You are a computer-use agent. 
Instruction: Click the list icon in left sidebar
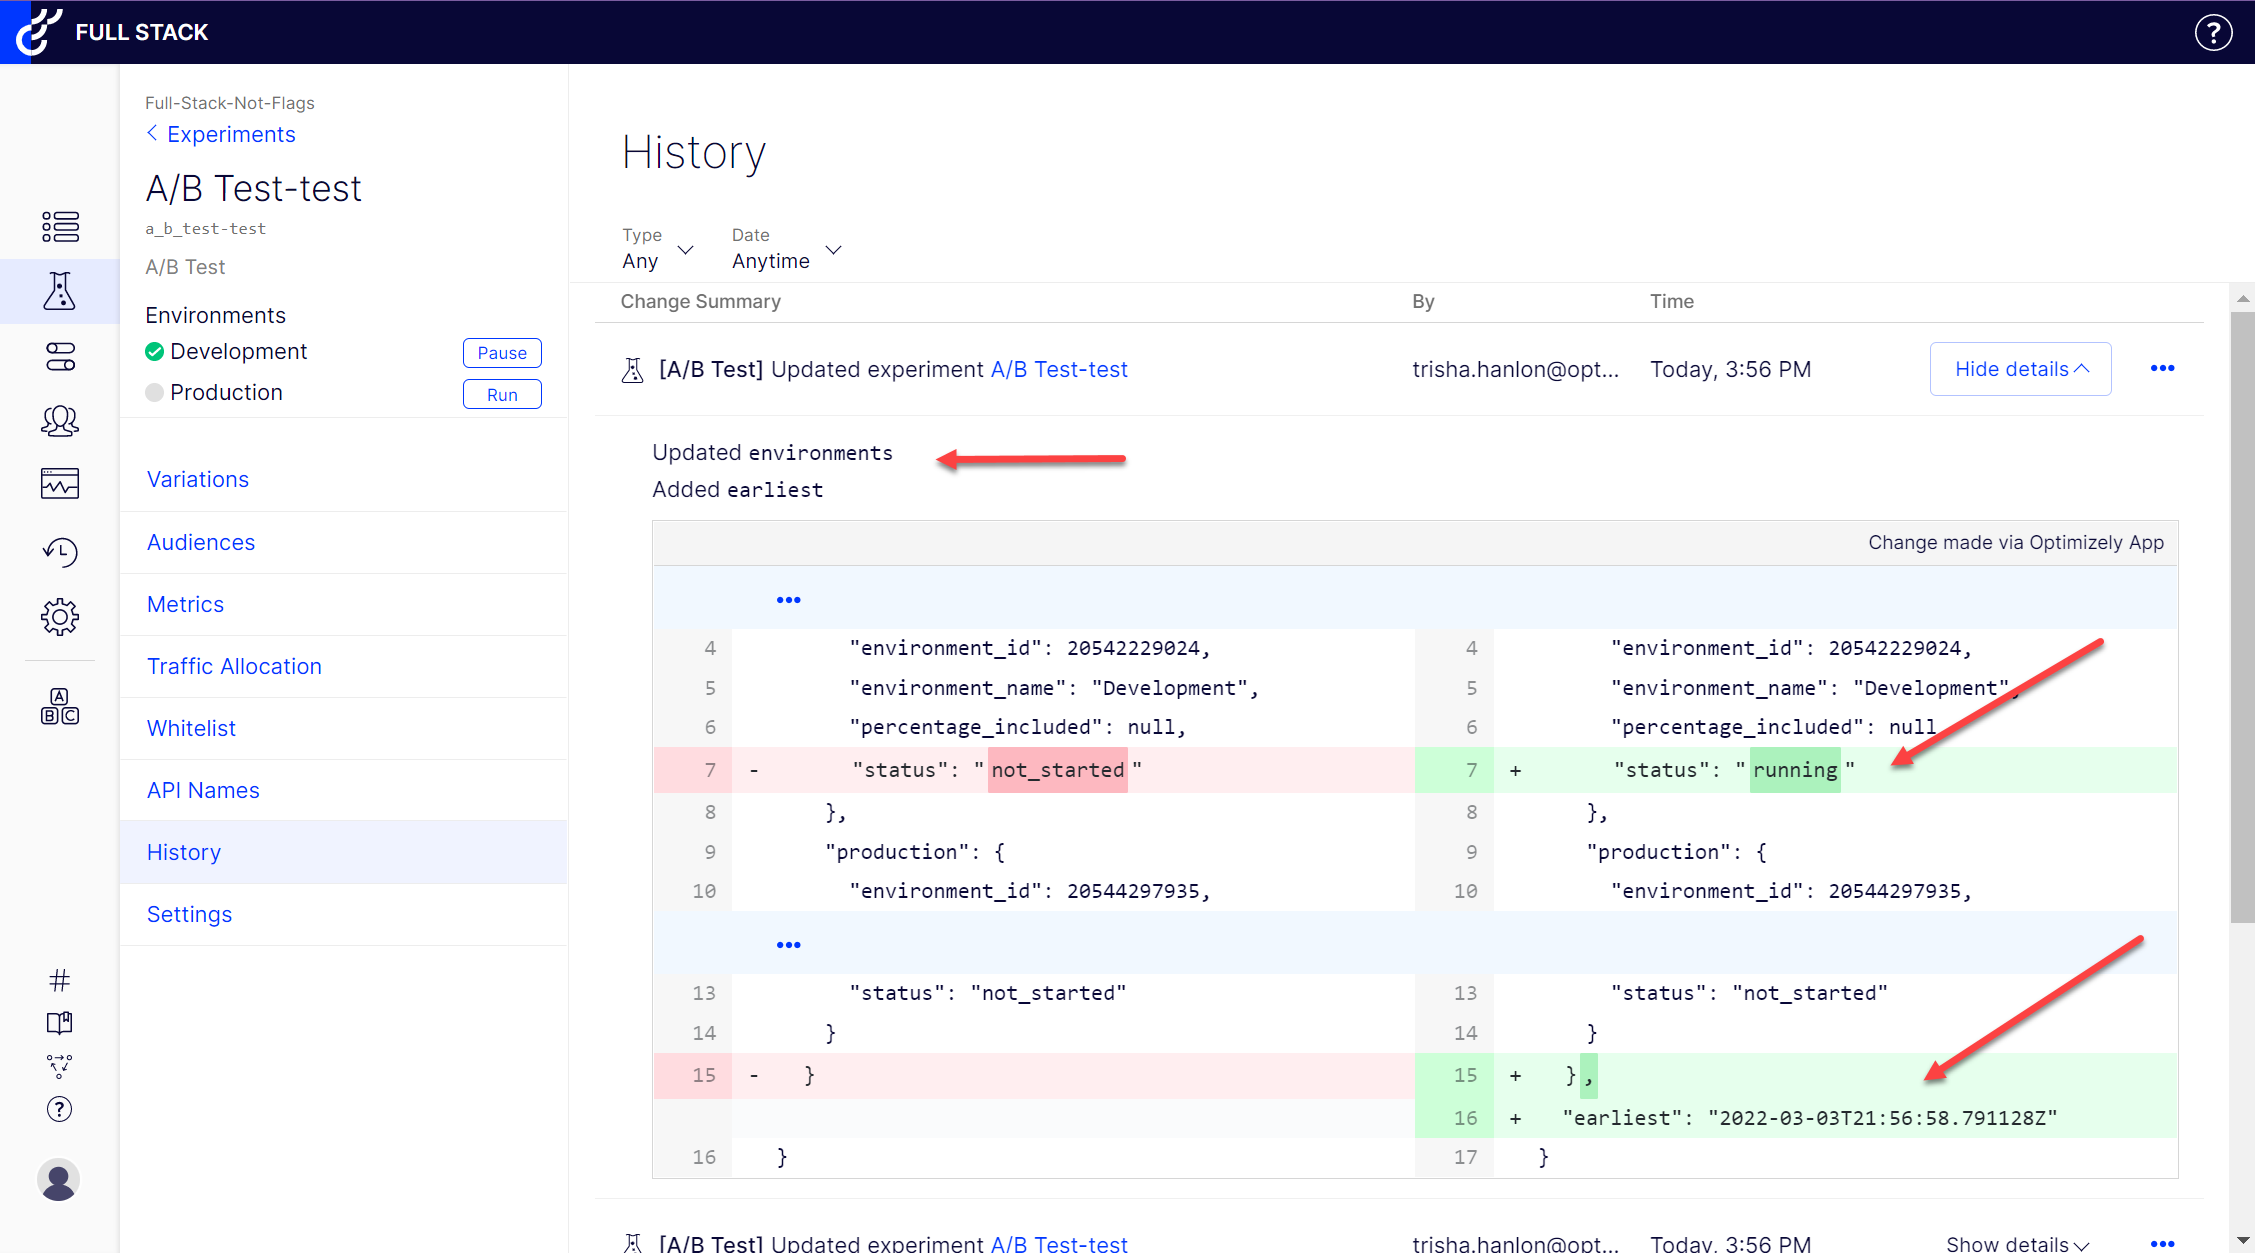coord(59,227)
